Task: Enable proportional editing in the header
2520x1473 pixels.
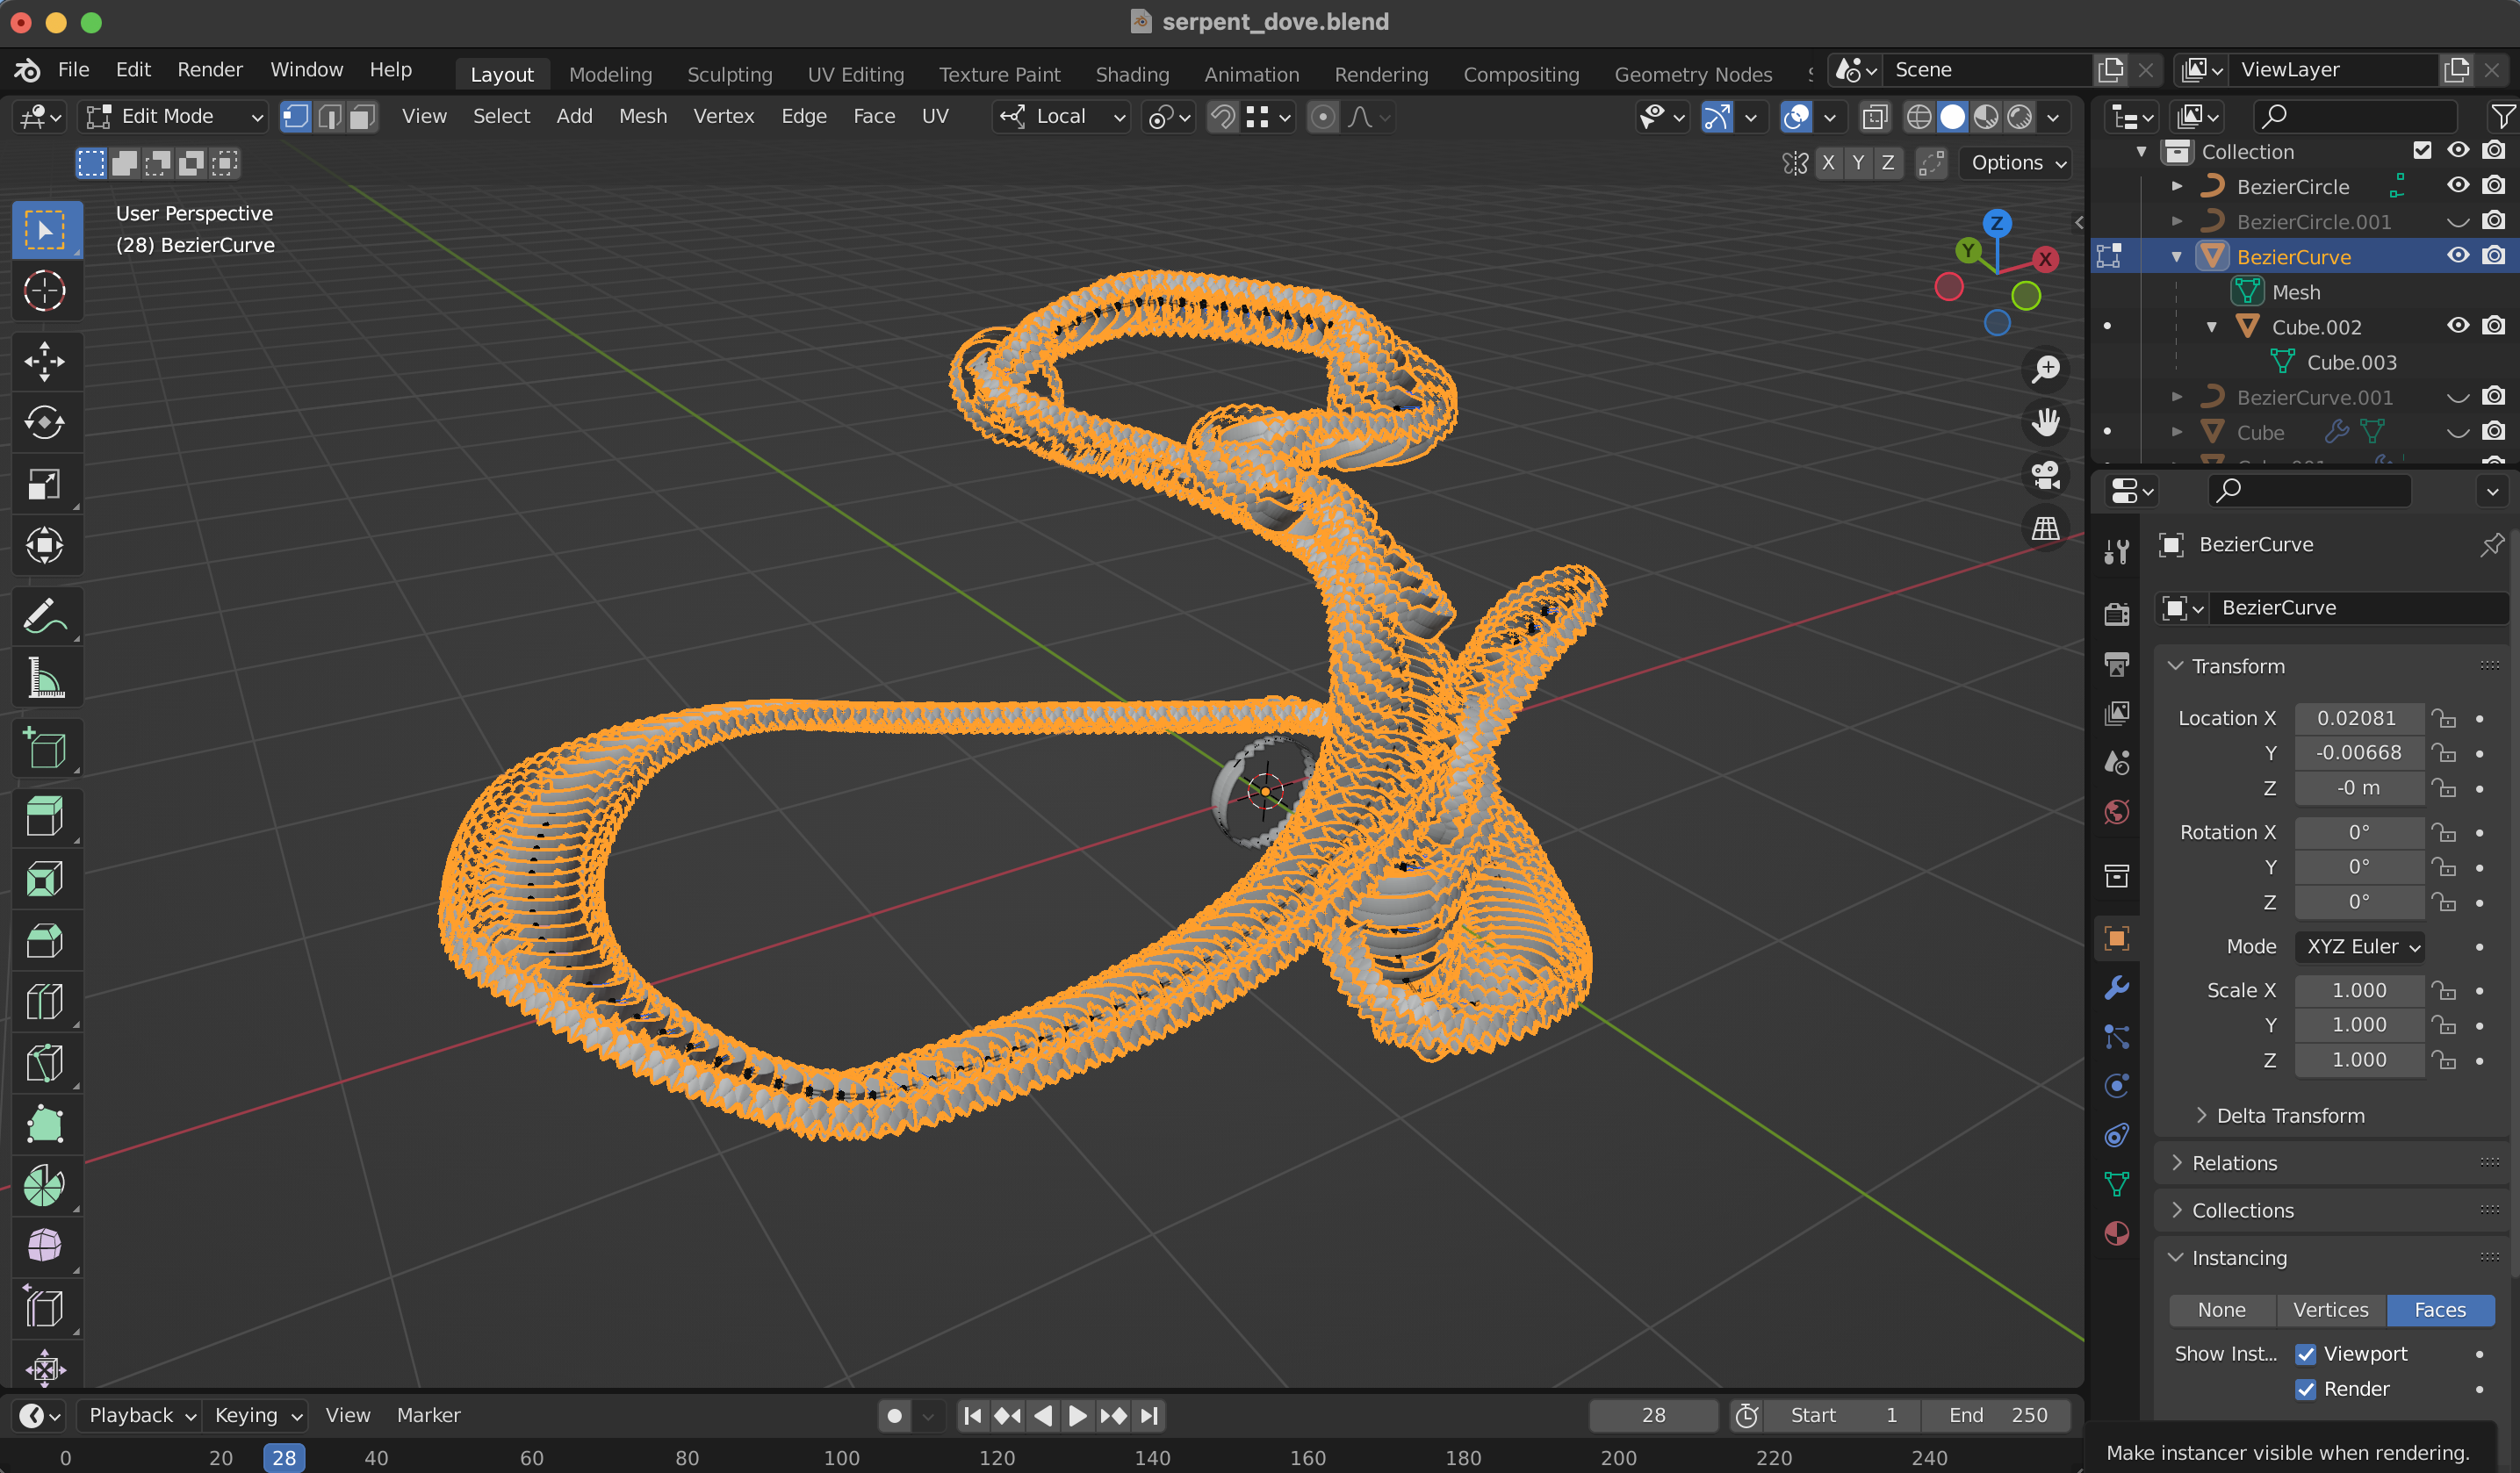Action: click(1322, 117)
